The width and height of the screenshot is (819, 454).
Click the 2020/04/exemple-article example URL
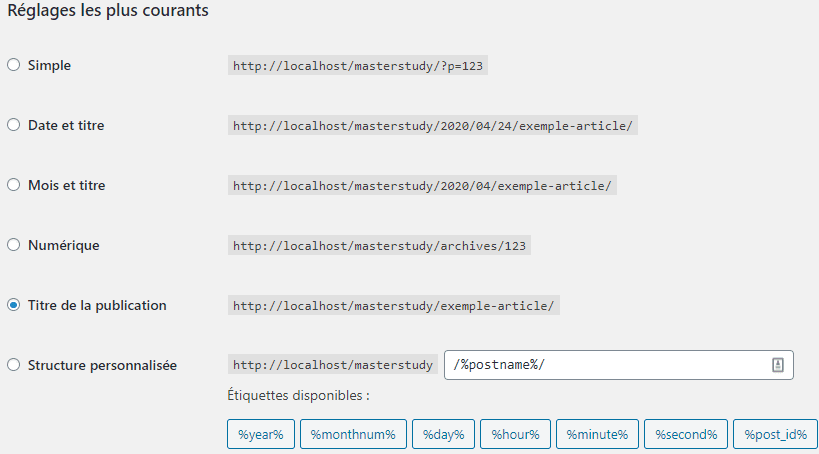(x=422, y=186)
